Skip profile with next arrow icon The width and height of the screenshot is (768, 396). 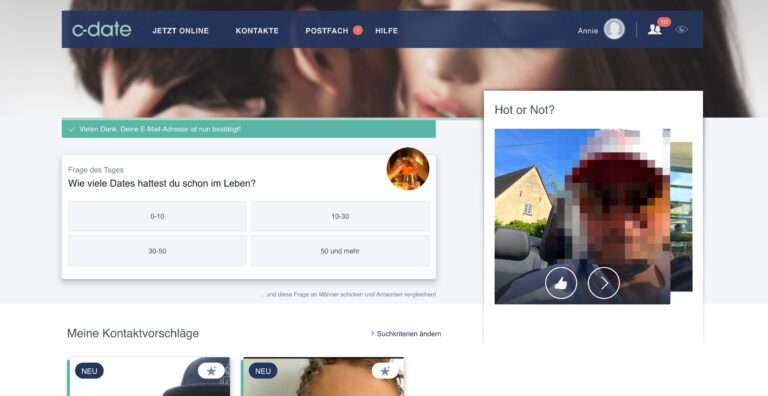tap(603, 283)
